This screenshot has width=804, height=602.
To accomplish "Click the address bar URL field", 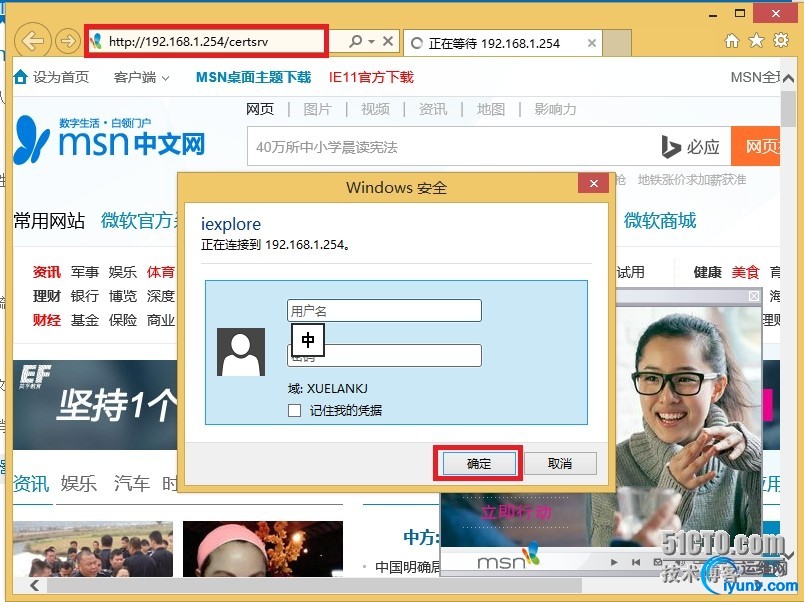I will 206,41.
